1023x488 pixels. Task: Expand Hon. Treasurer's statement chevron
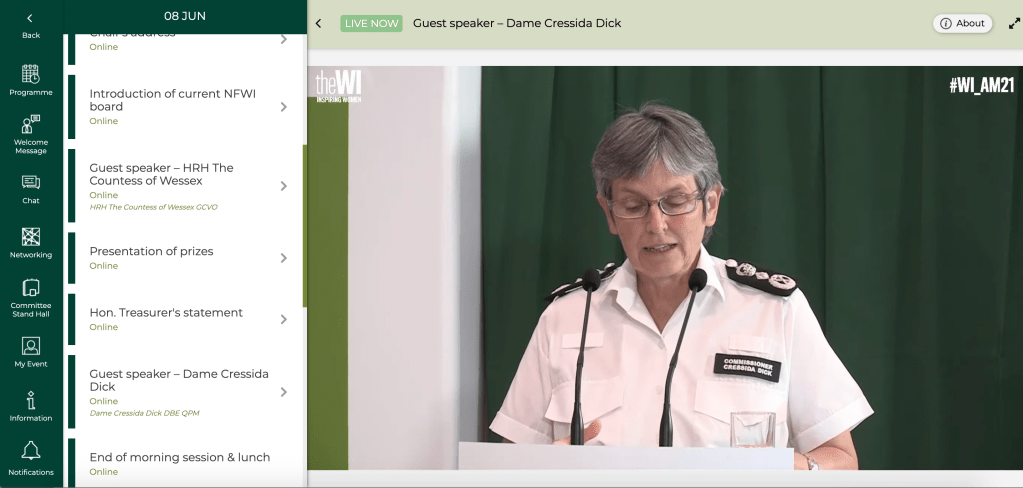[283, 319]
